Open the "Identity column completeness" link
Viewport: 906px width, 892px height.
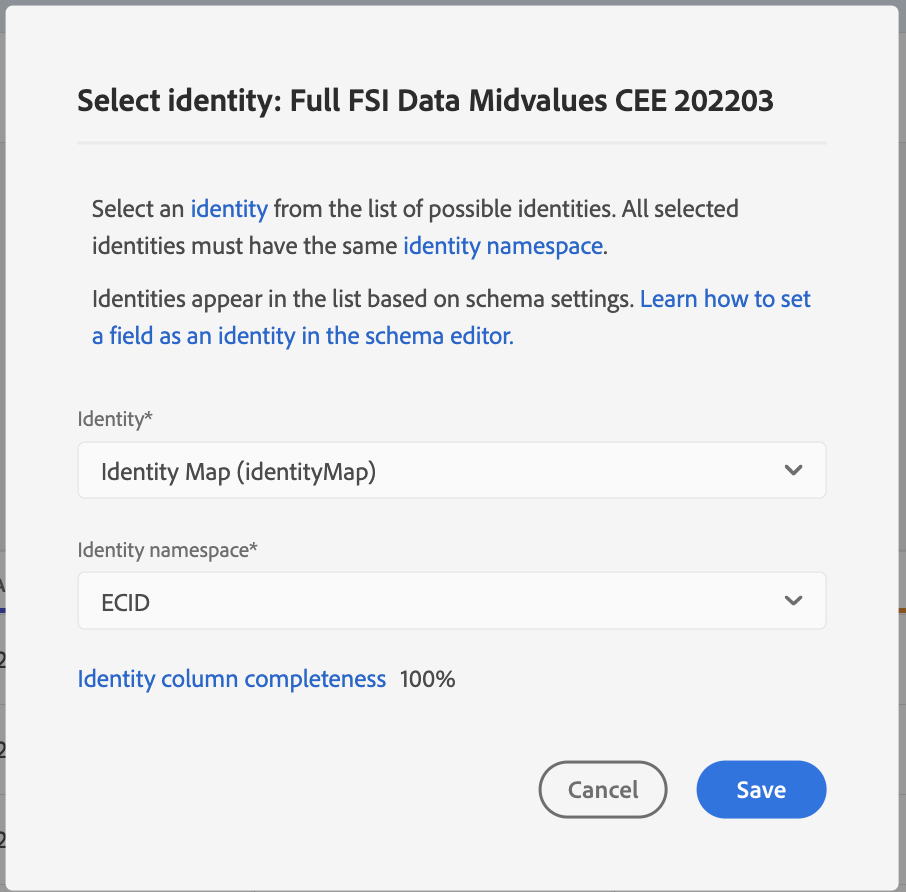232,679
